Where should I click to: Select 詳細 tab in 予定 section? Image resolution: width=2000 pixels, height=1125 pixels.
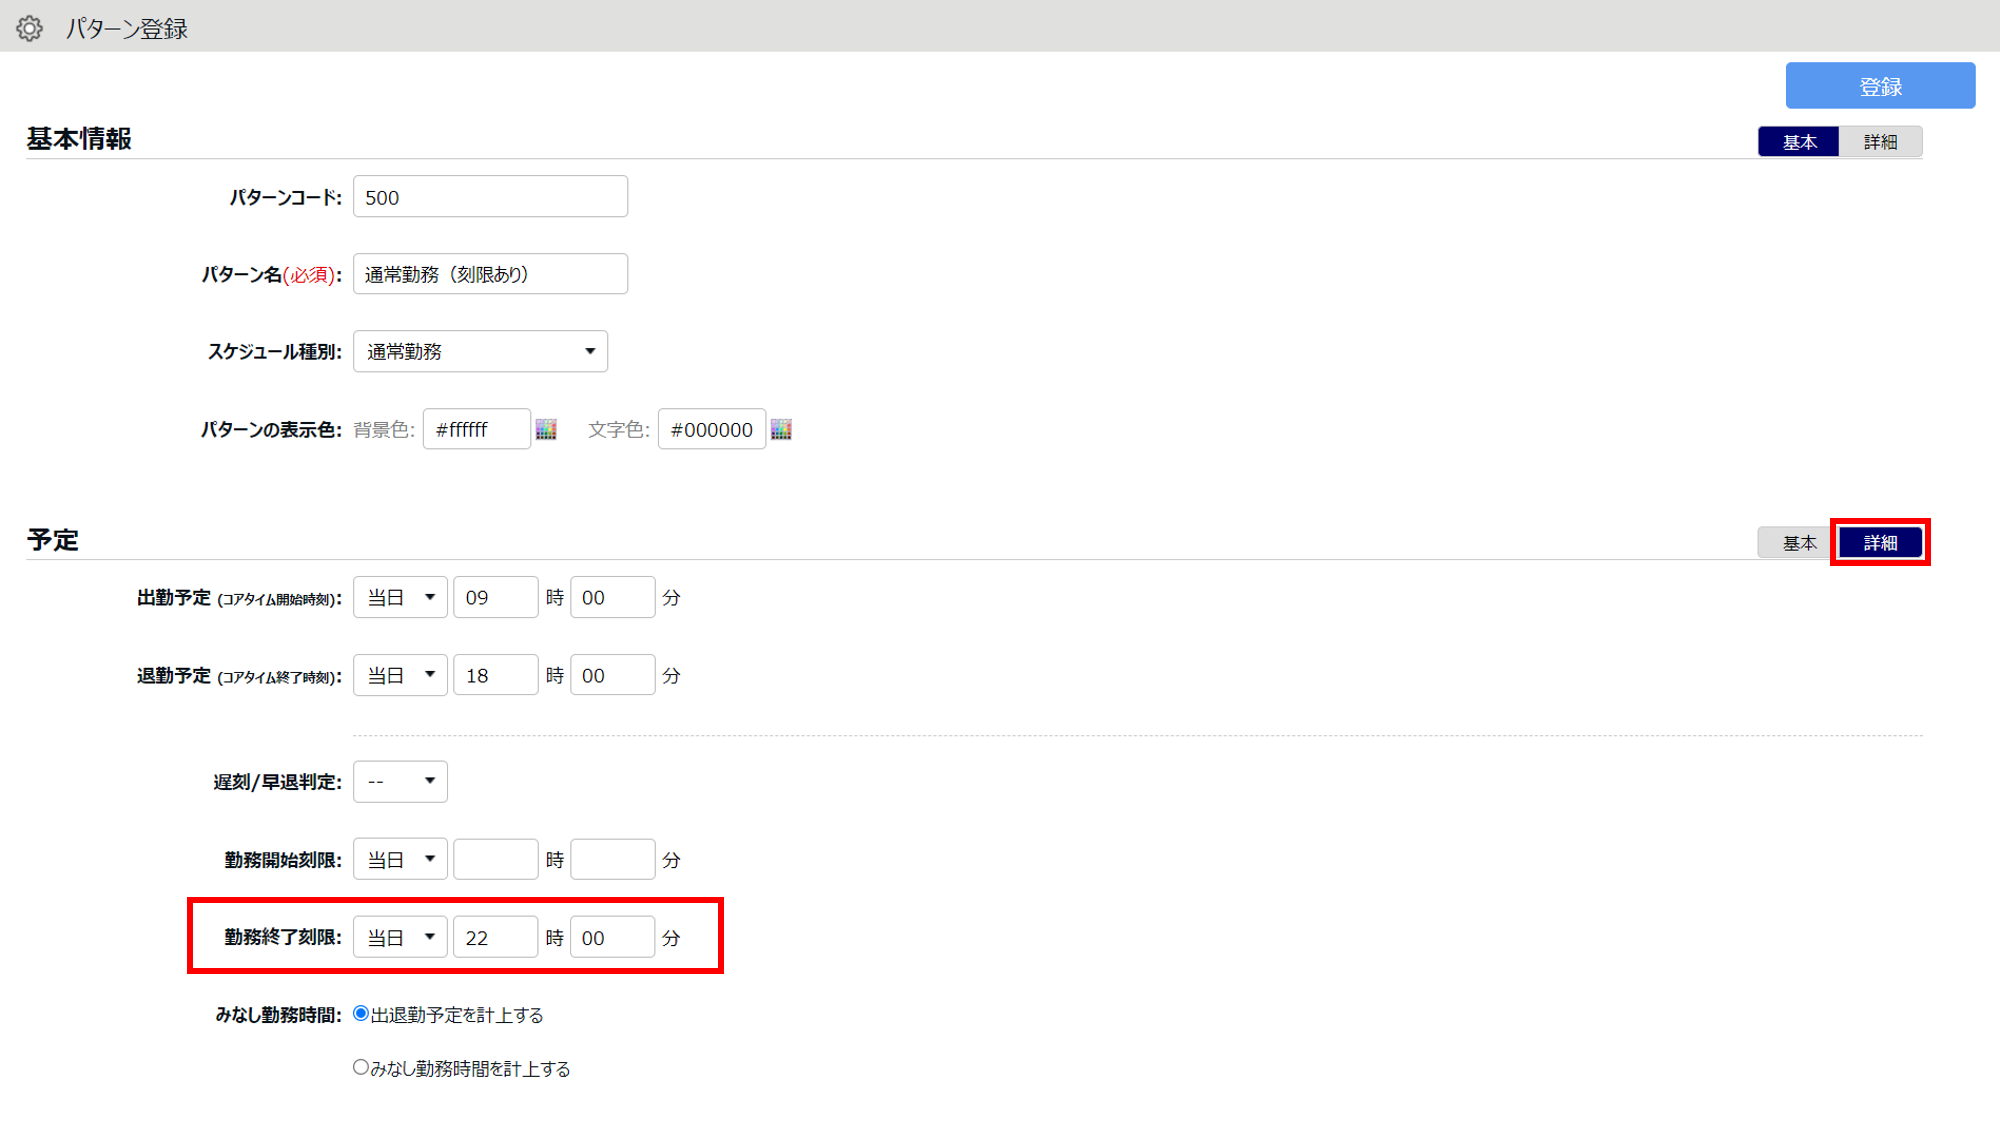point(1880,543)
